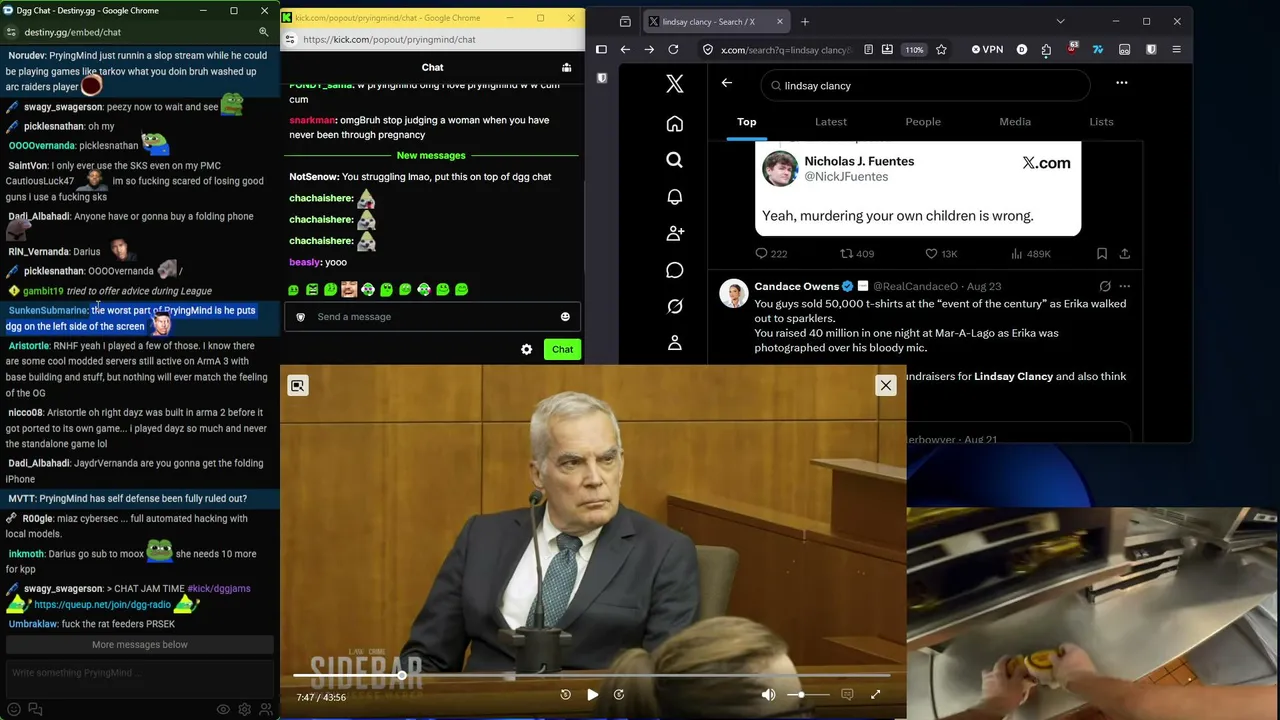Open the Bitwarden shield in browser toolbar
Image resolution: width=1280 pixels, height=720 pixels.
(x=1151, y=50)
